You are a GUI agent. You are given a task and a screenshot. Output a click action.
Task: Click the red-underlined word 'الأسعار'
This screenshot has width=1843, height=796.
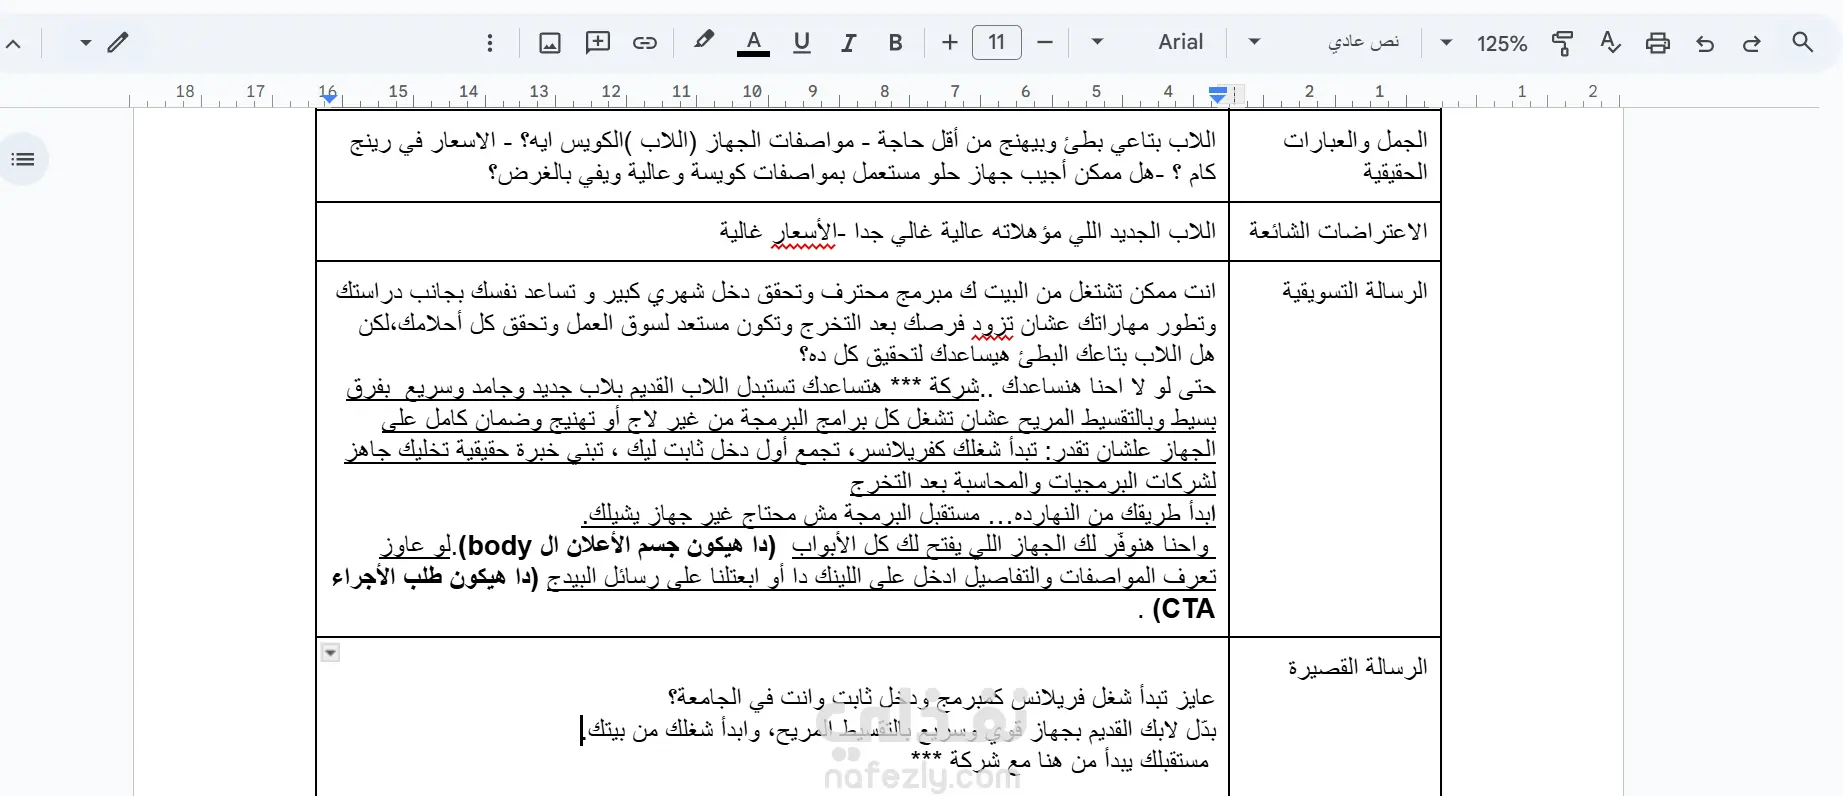pos(804,232)
